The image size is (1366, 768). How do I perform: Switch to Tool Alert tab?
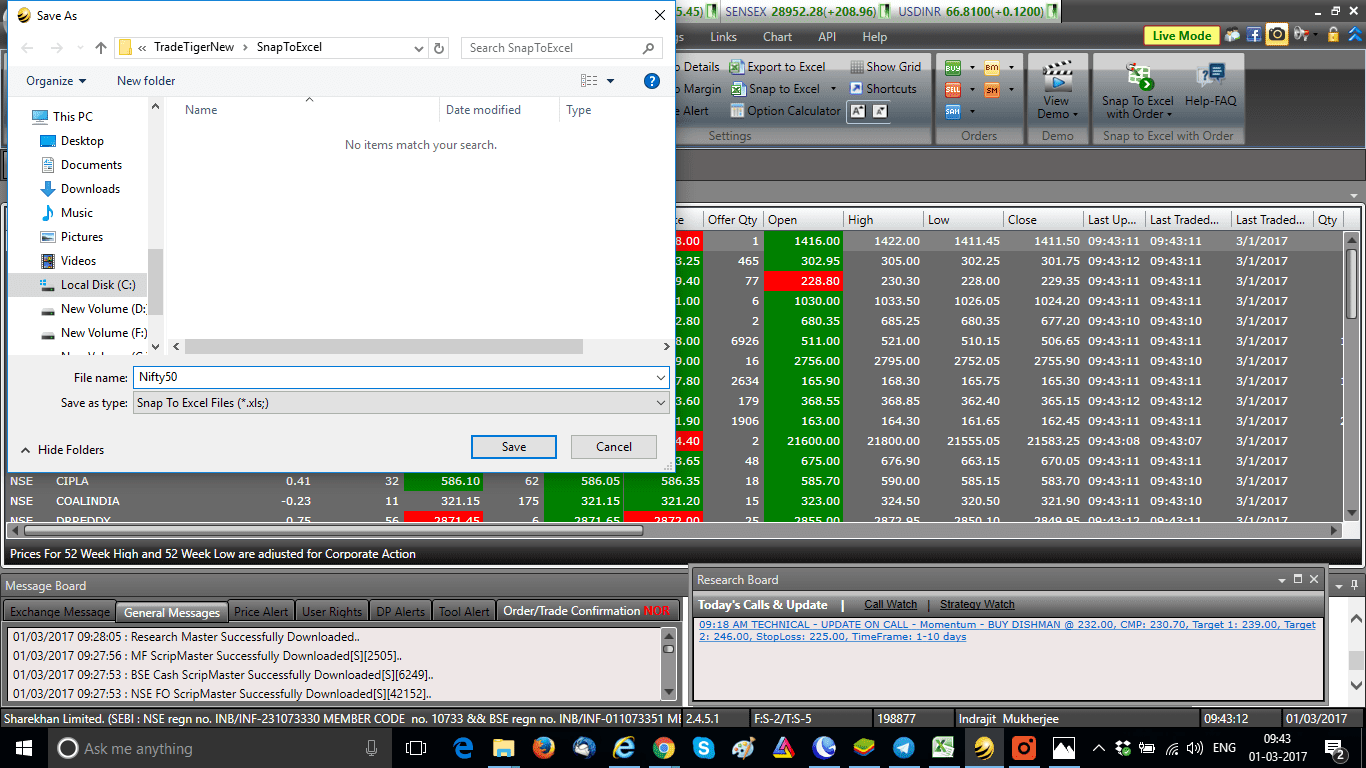pyautogui.click(x=464, y=612)
